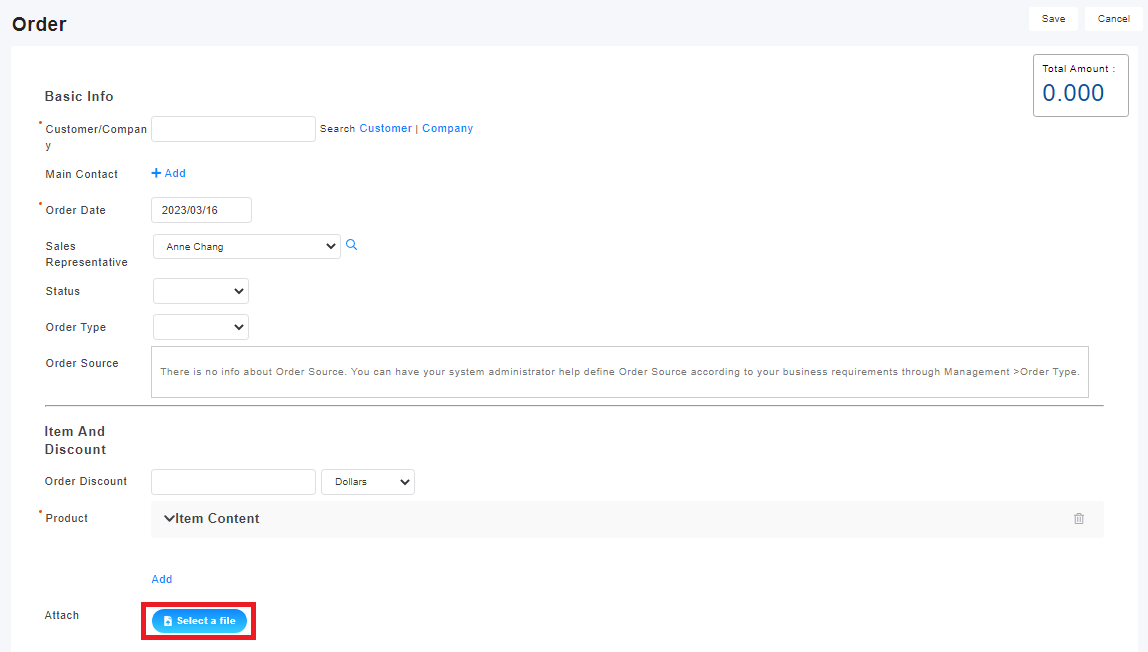Delete Item Content row with trash icon
Viewport: 1148px width, 652px height.
(x=1078, y=519)
